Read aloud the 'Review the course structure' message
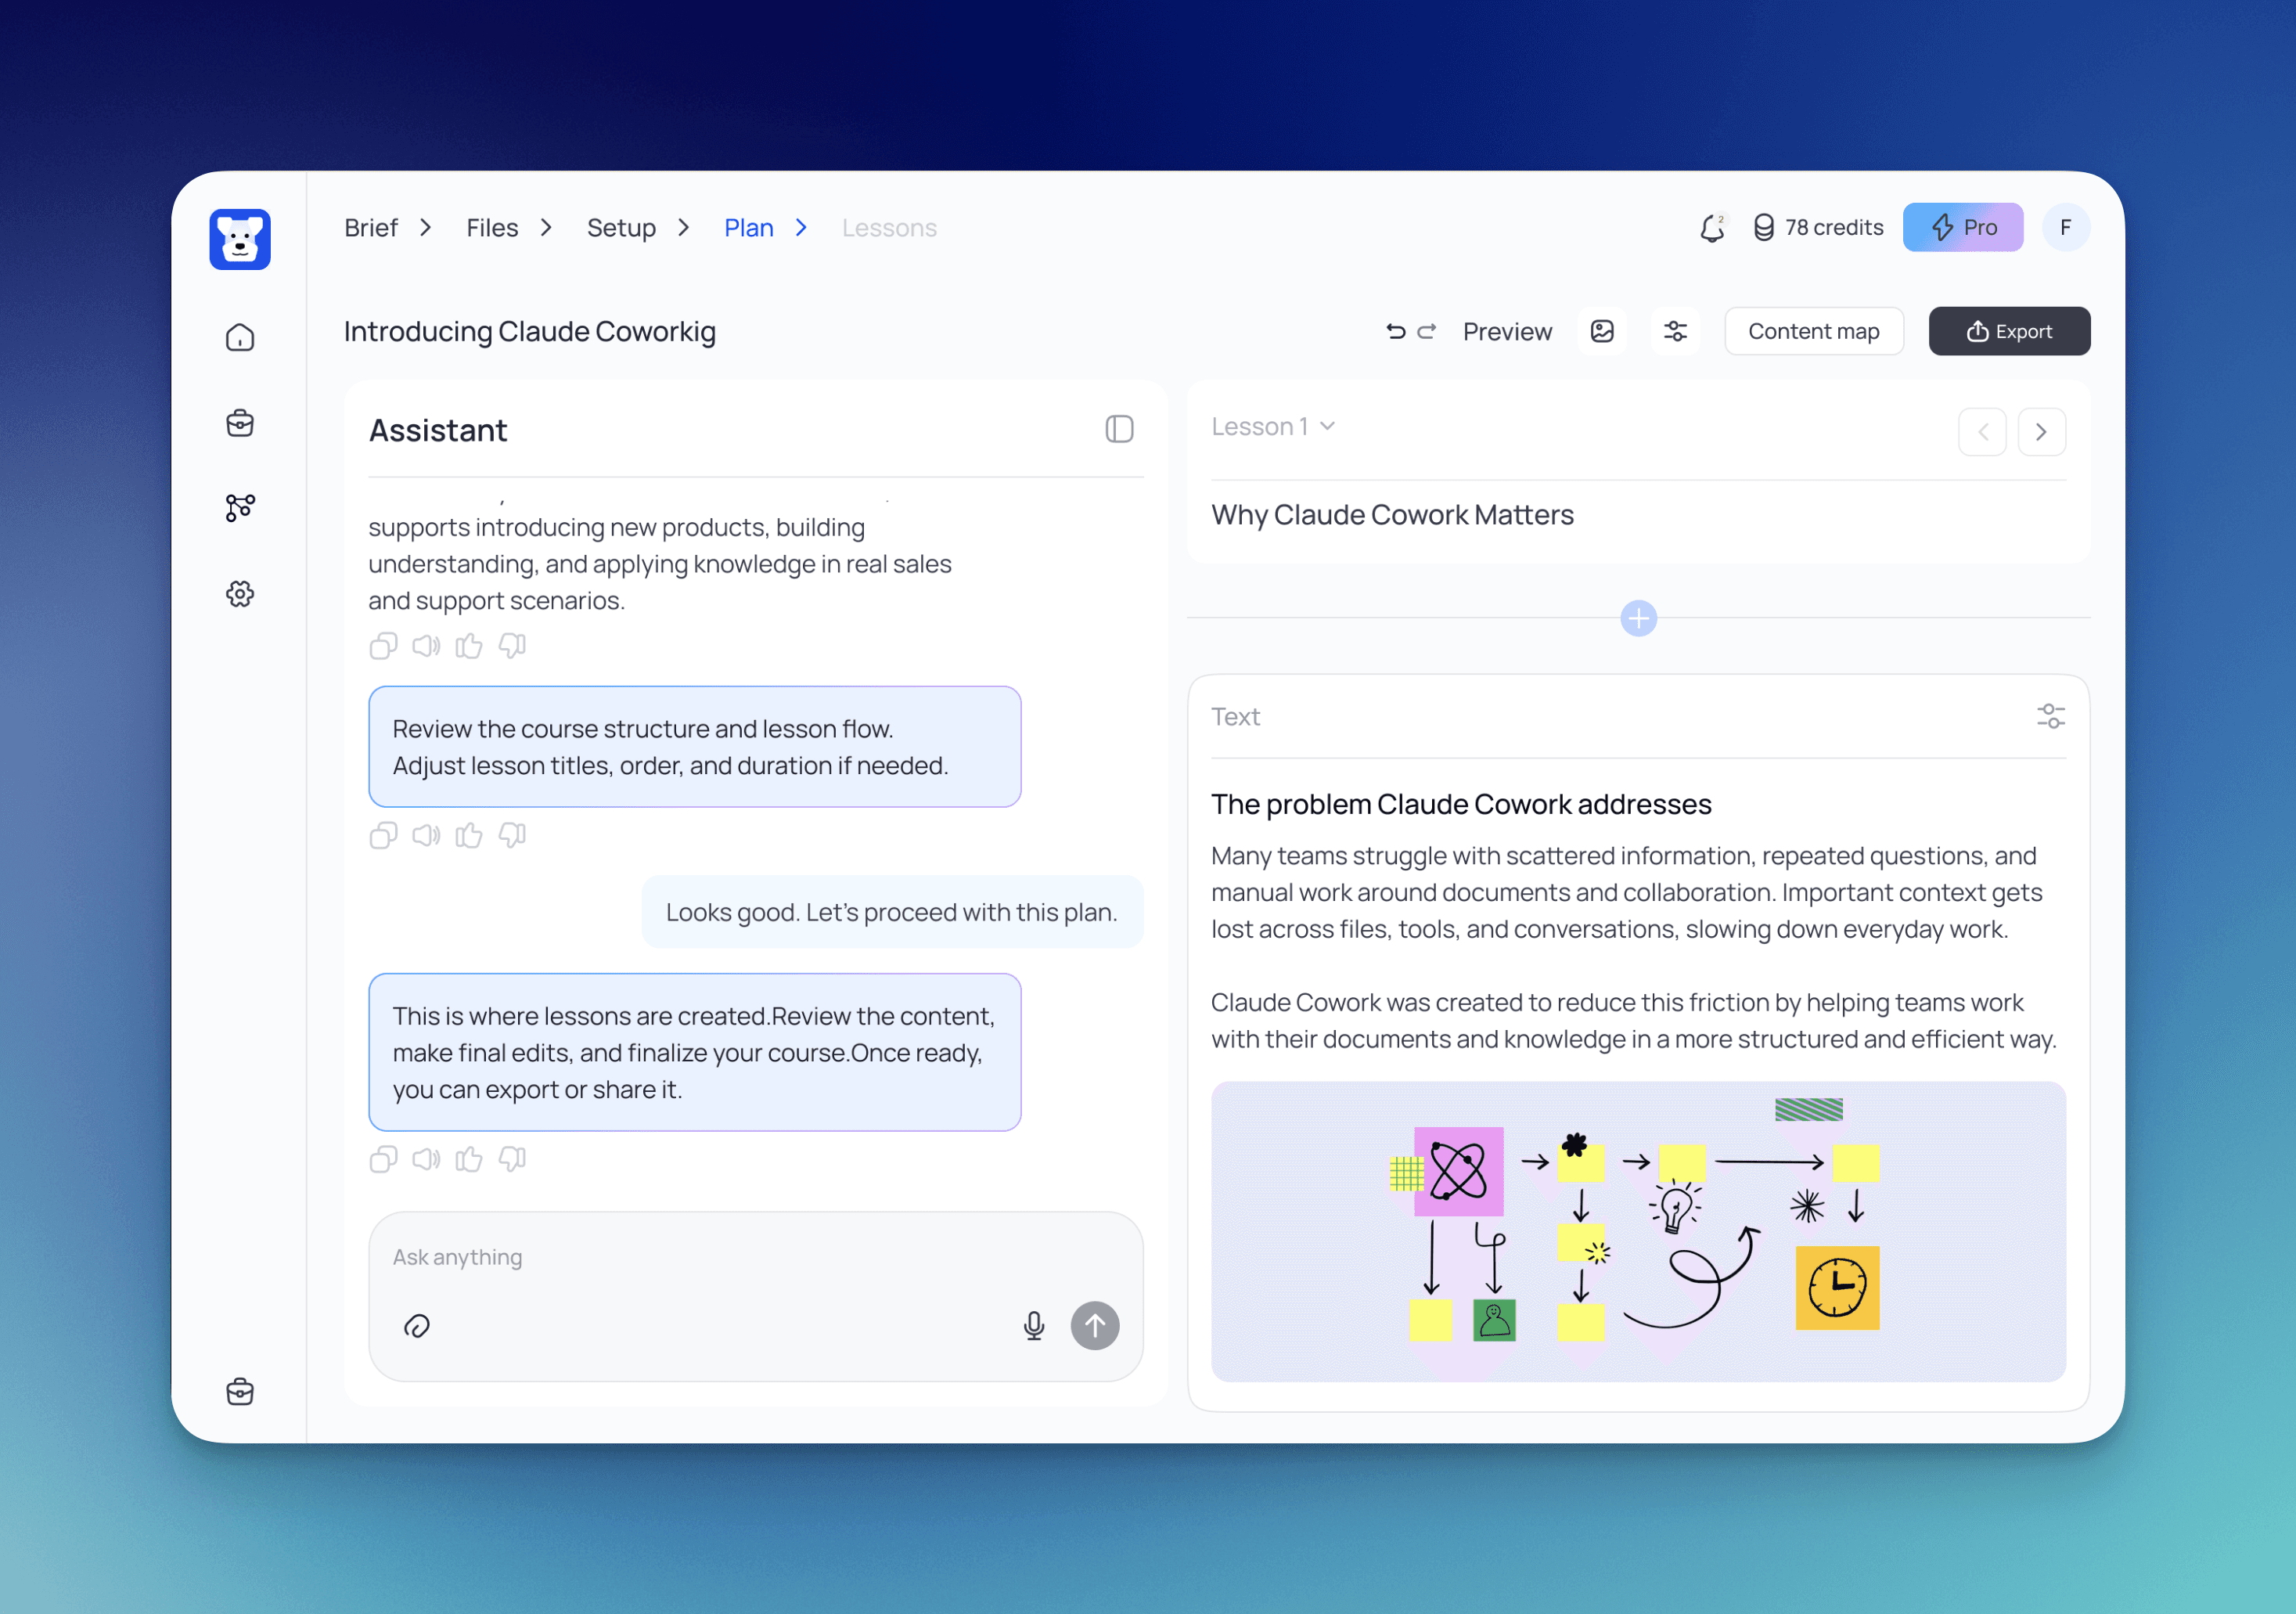Screen dimensions: 2296x1614 pyautogui.click(x=426, y=835)
